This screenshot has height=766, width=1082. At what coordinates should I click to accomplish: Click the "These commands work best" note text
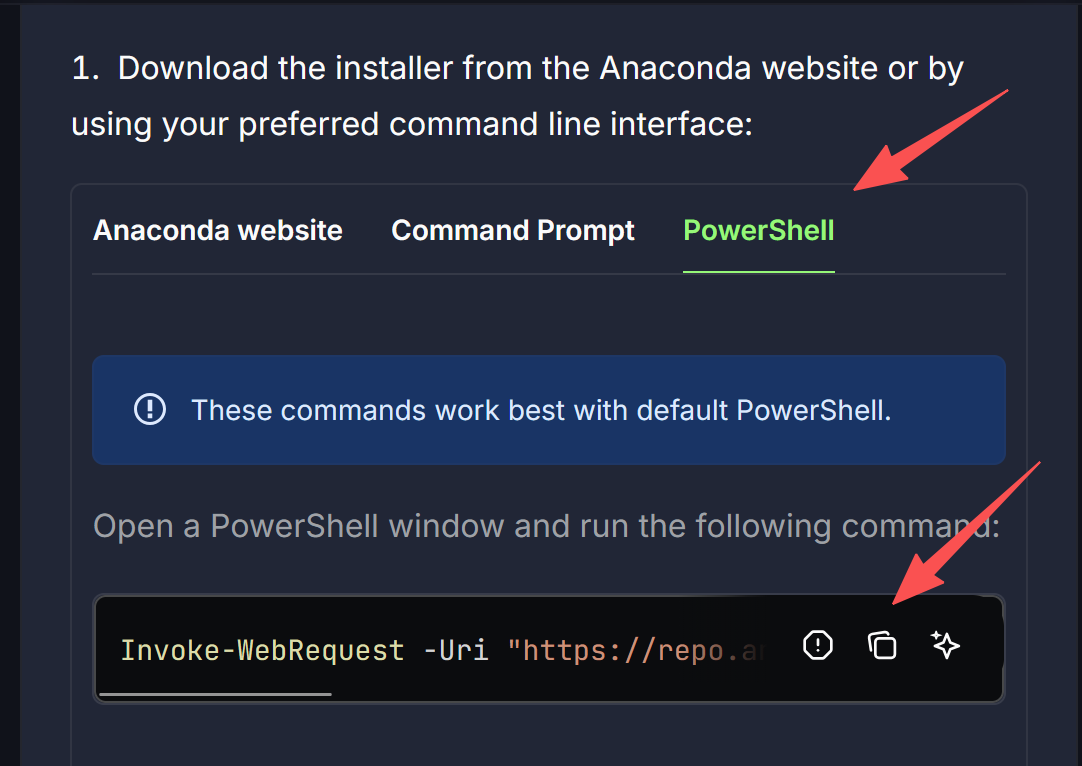540,410
